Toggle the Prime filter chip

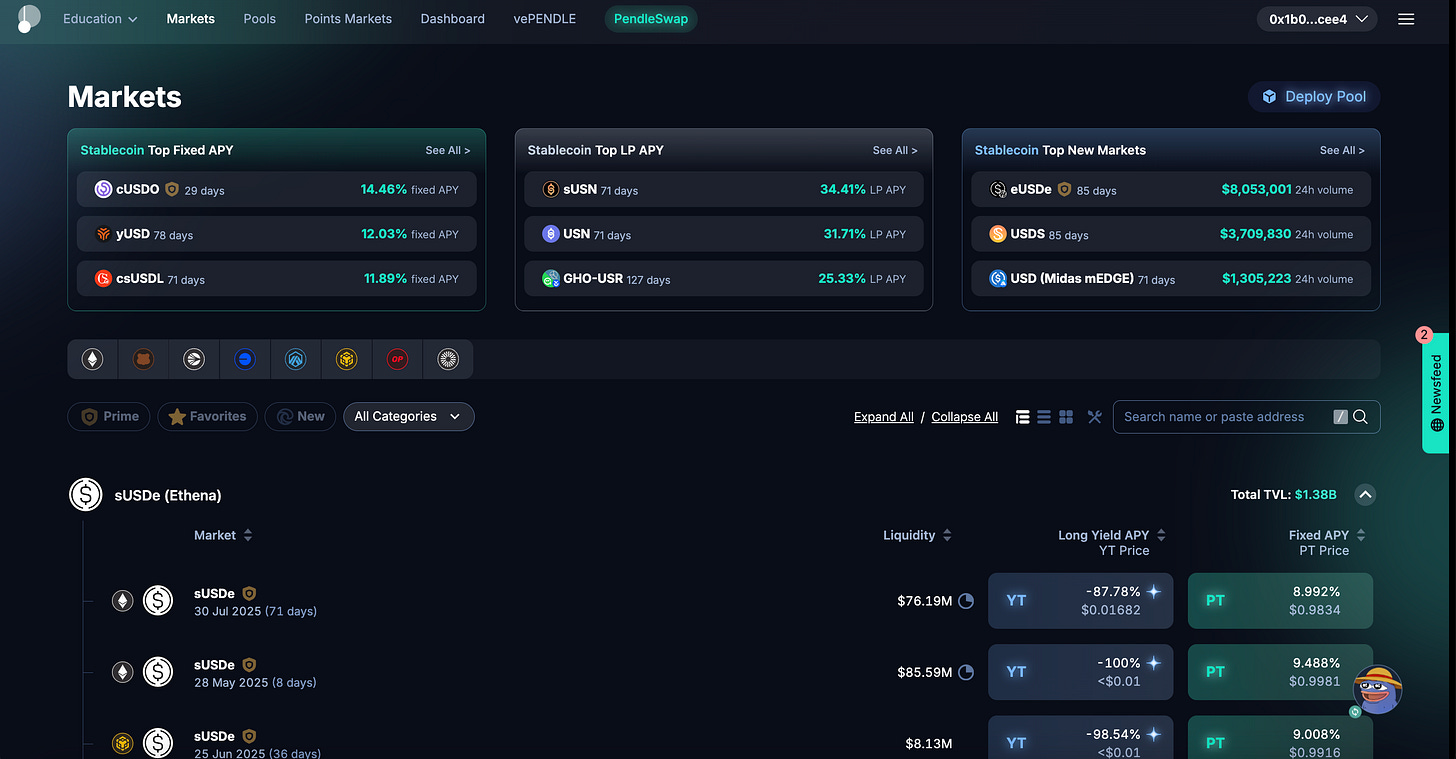(x=109, y=416)
